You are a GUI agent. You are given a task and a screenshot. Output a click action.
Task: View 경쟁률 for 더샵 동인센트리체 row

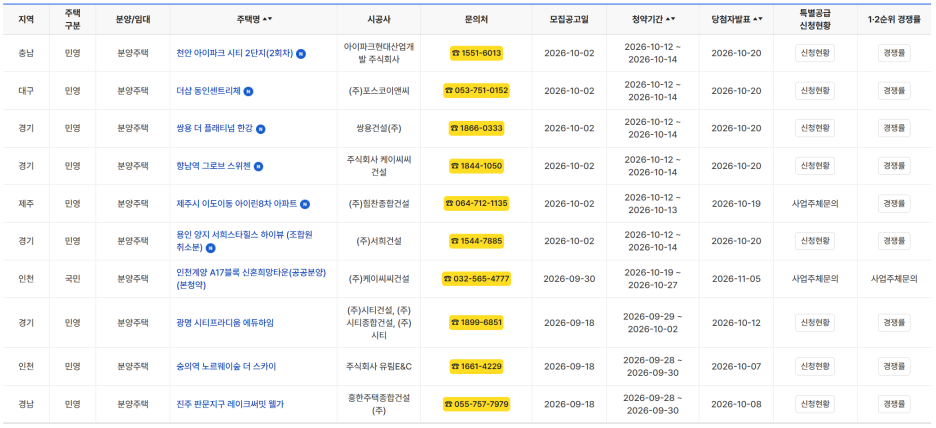click(894, 91)
